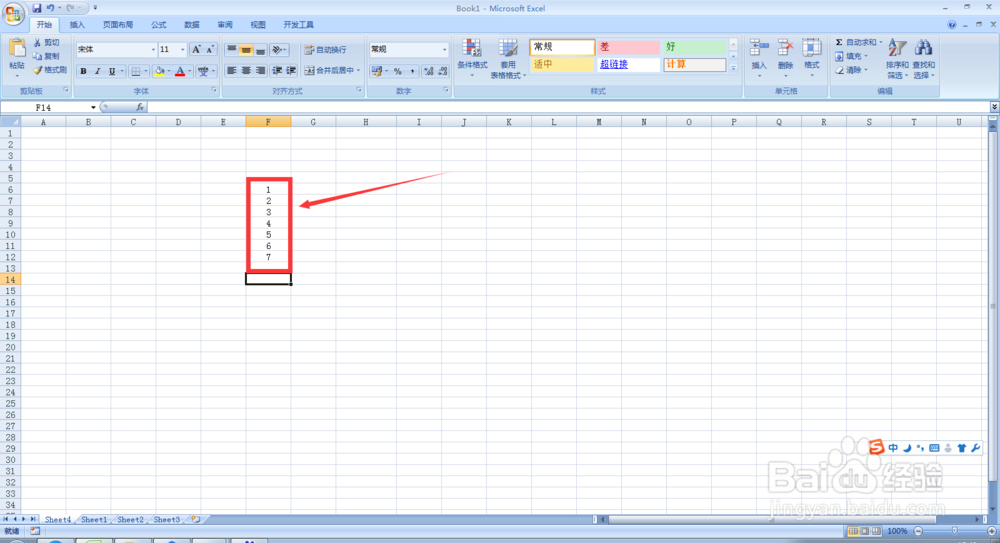Switch to the 公式 ribbon tab

point(159,25)
